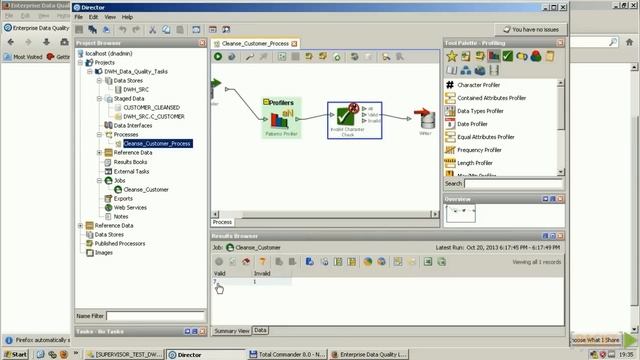Click the Firefox Back arrow in background browser
The width and height of the screenshot is (640, 360).
coord(11,42)
